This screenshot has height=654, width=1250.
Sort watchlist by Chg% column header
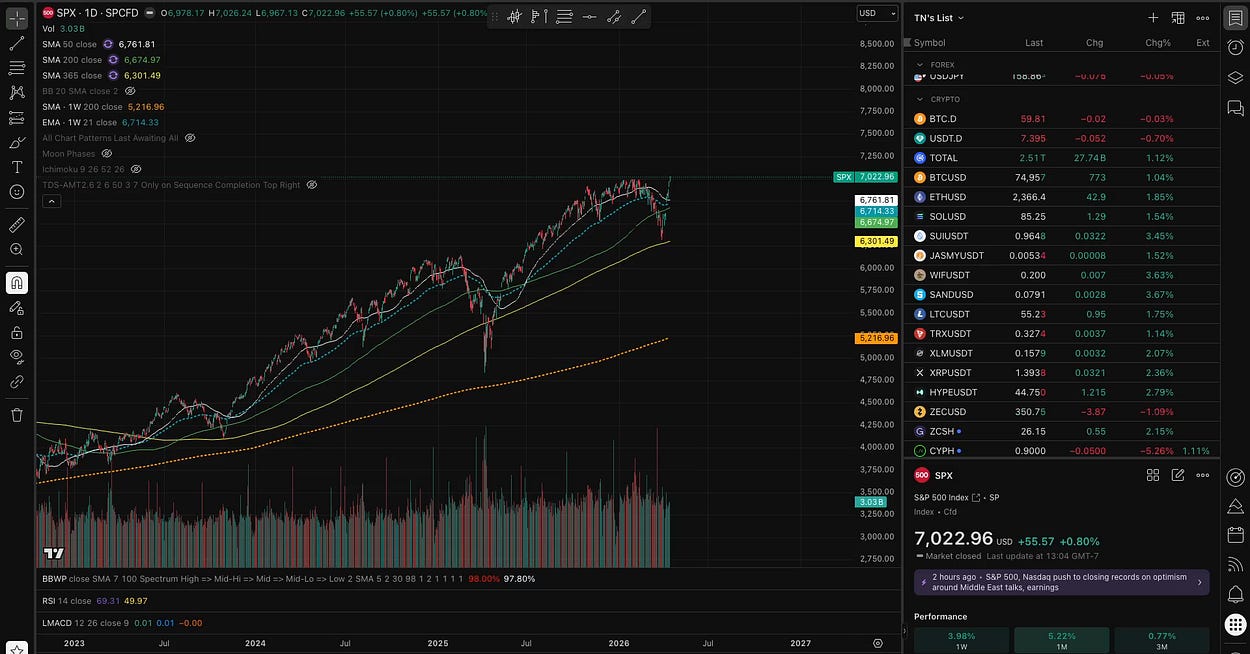click(1158, 43)
